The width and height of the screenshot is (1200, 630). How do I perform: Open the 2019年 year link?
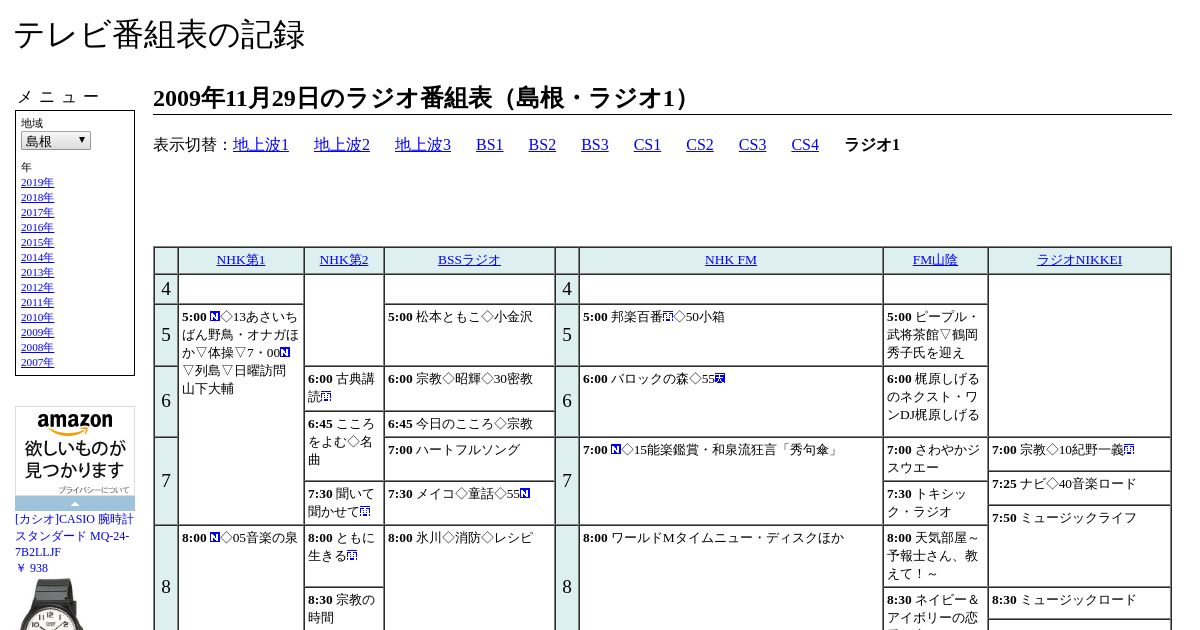pos(37,182)
